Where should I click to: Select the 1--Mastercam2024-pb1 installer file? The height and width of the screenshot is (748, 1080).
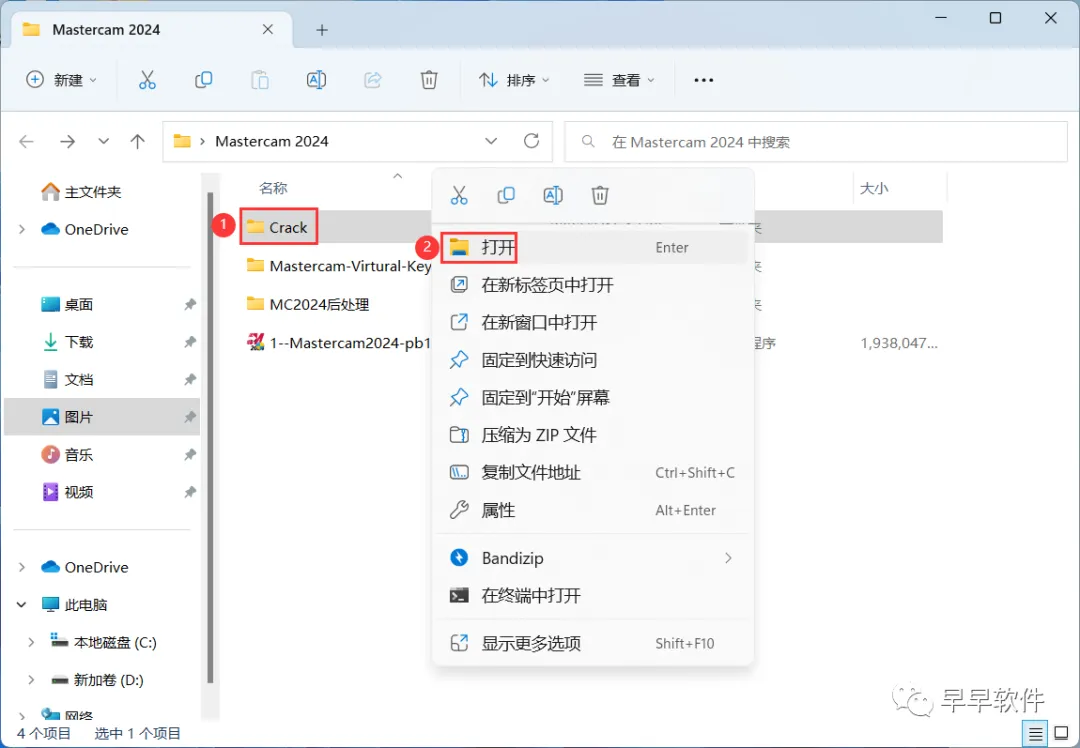[x=339, y=343]
